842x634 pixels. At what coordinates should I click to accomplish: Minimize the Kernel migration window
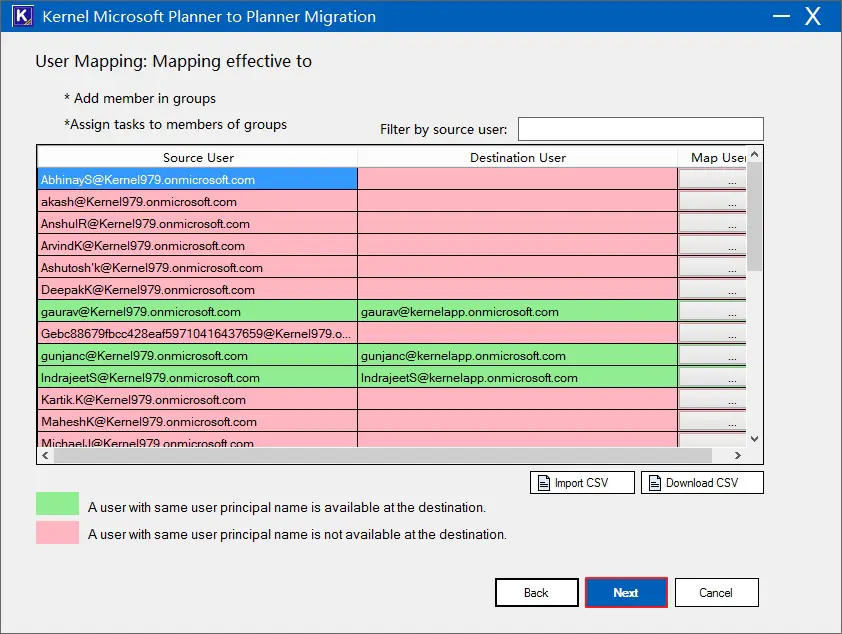(x=781, y=16)
